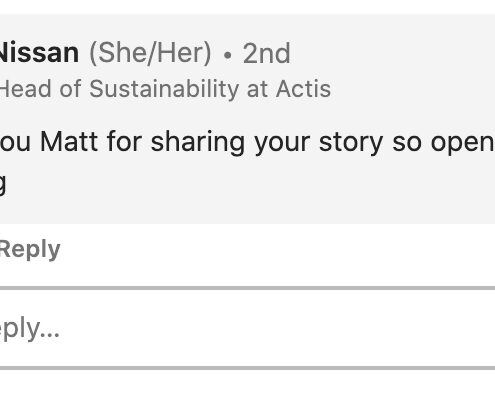Click the right end of the reply input box
The image size is (495, 395).
click(480, 329)
